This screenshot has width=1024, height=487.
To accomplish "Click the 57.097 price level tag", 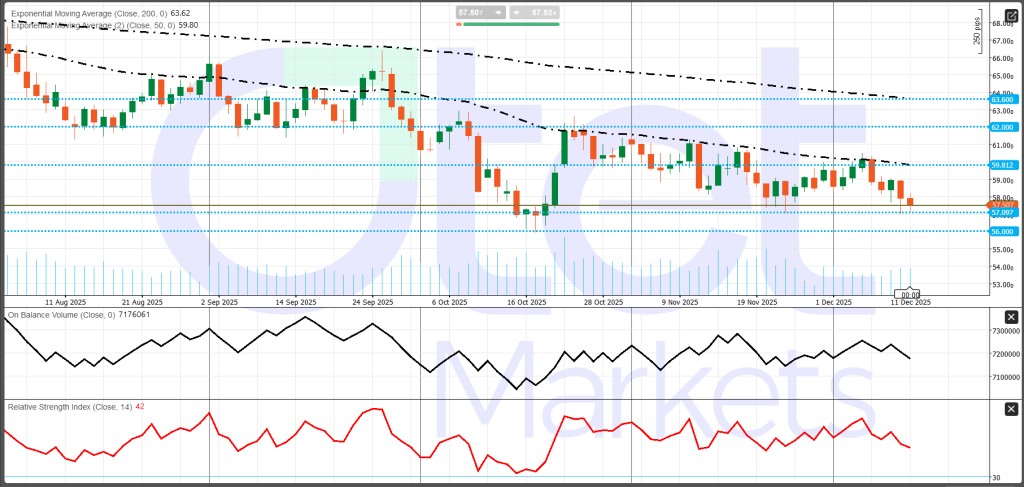I will click(x=1002, y=213).
